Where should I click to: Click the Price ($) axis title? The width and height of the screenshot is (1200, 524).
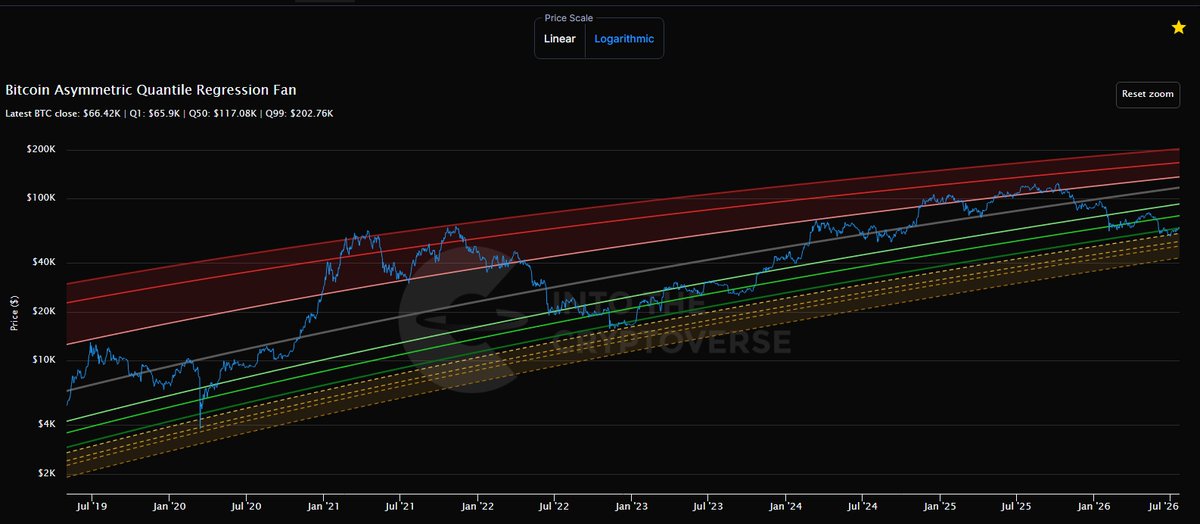[x=15, y=315]
